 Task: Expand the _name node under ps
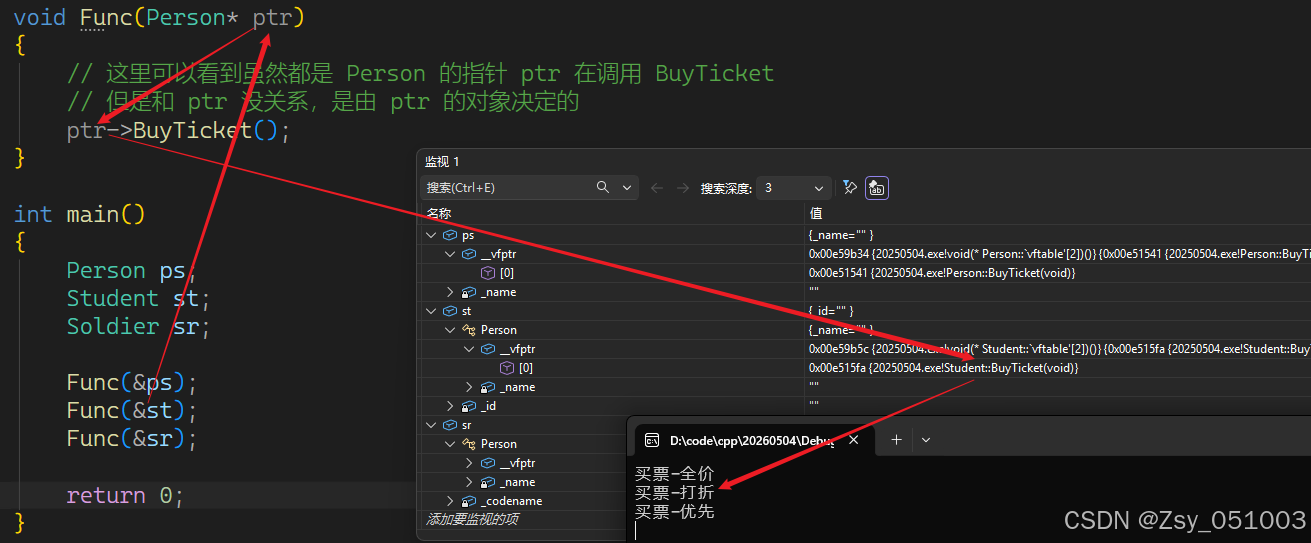click(x=450, y=292)
